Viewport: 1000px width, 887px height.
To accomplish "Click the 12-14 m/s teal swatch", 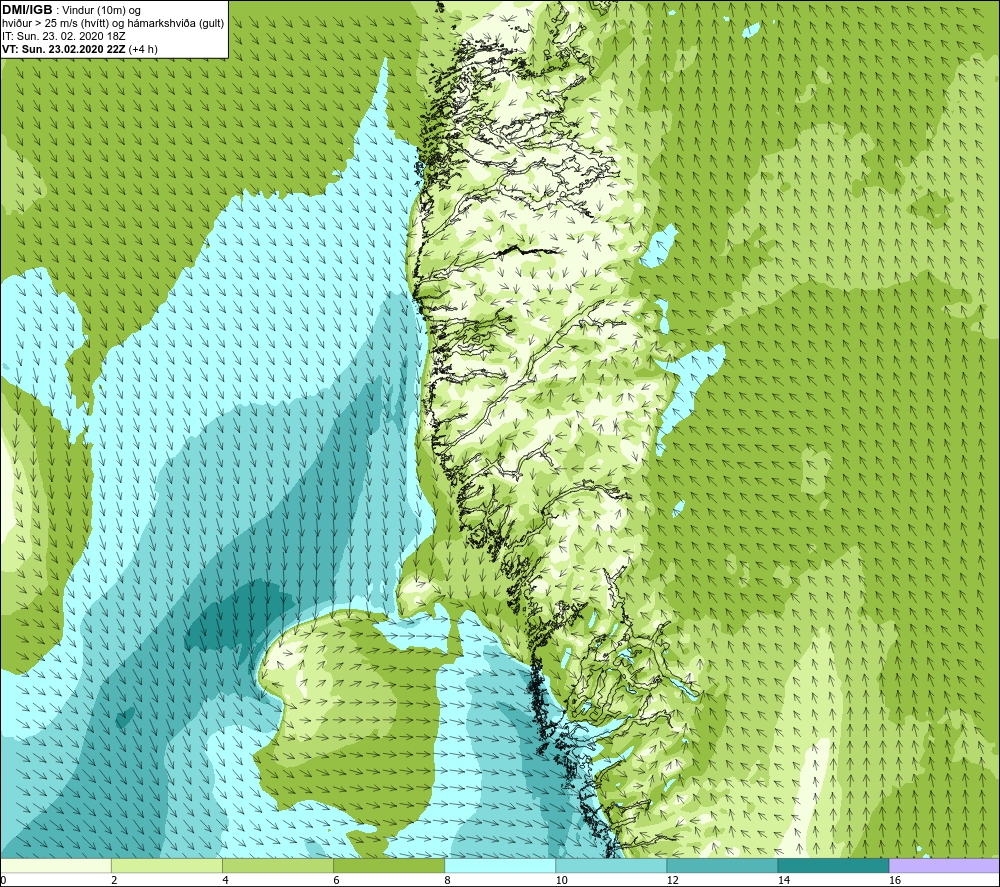I will 722,865.
